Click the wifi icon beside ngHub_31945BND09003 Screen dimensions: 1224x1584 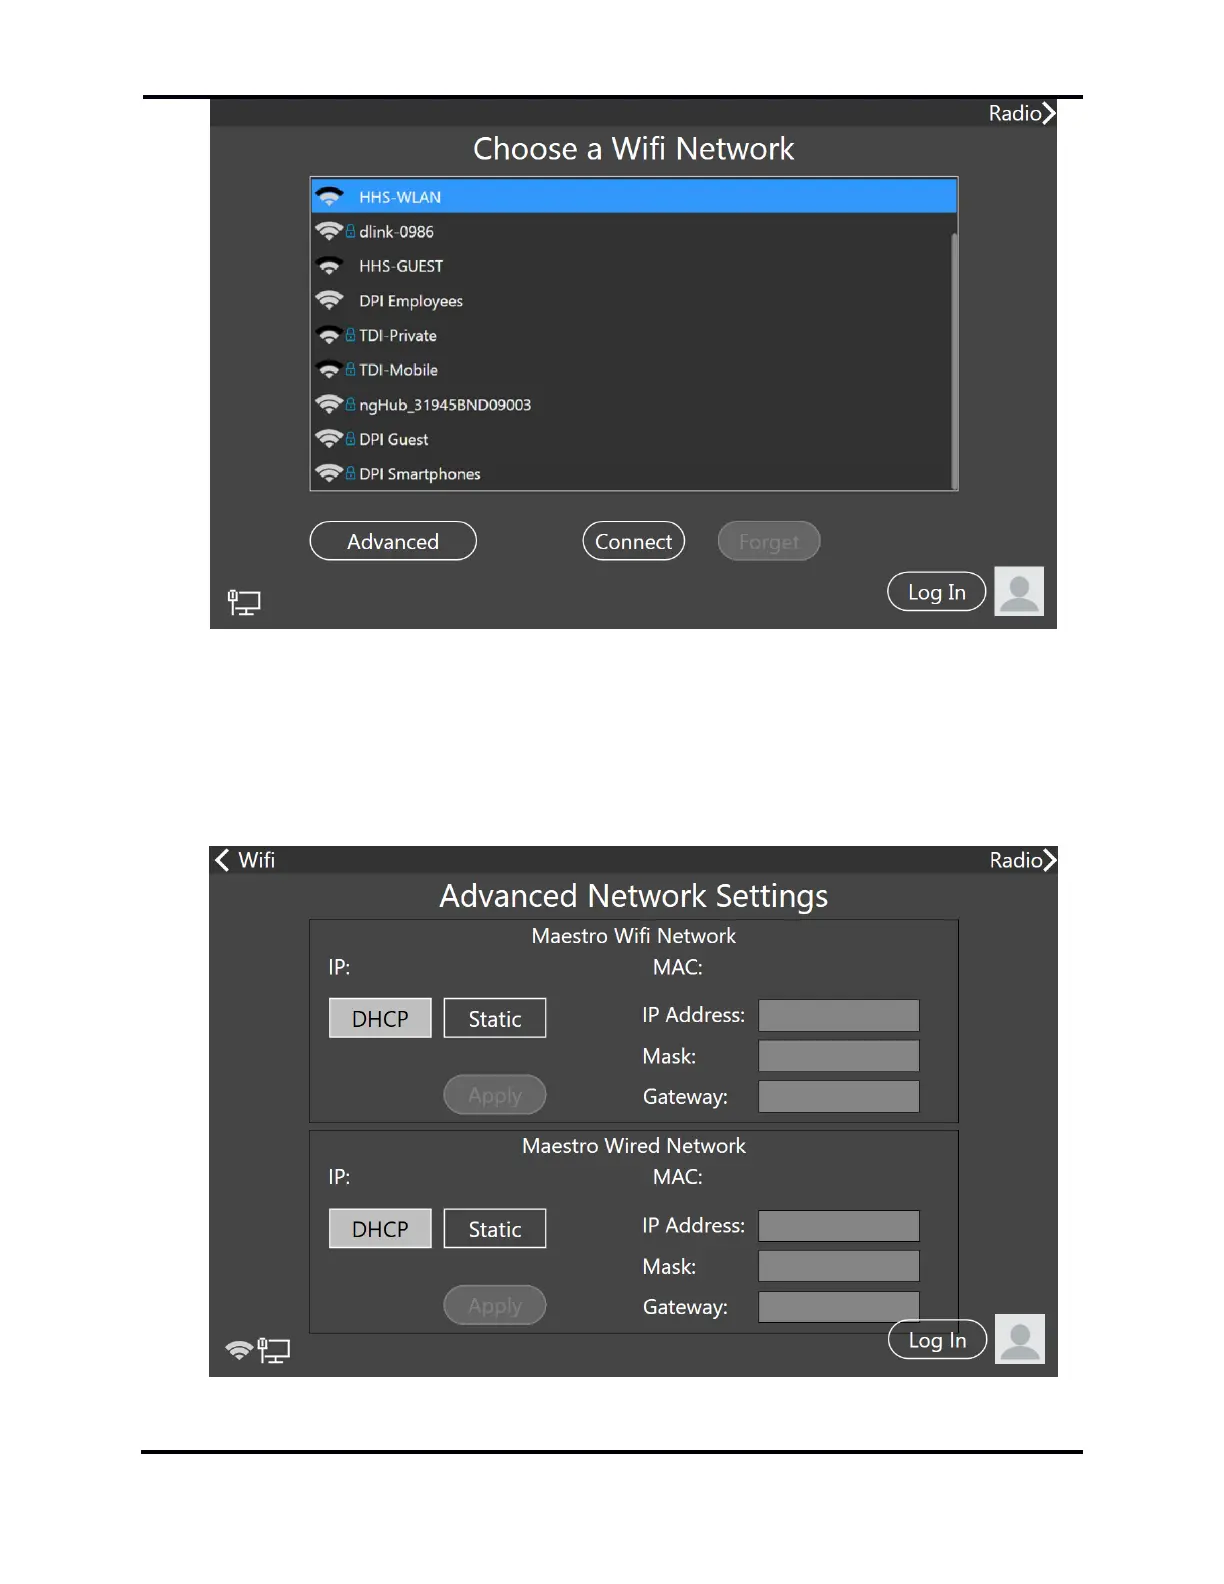[x=329, y=404]
